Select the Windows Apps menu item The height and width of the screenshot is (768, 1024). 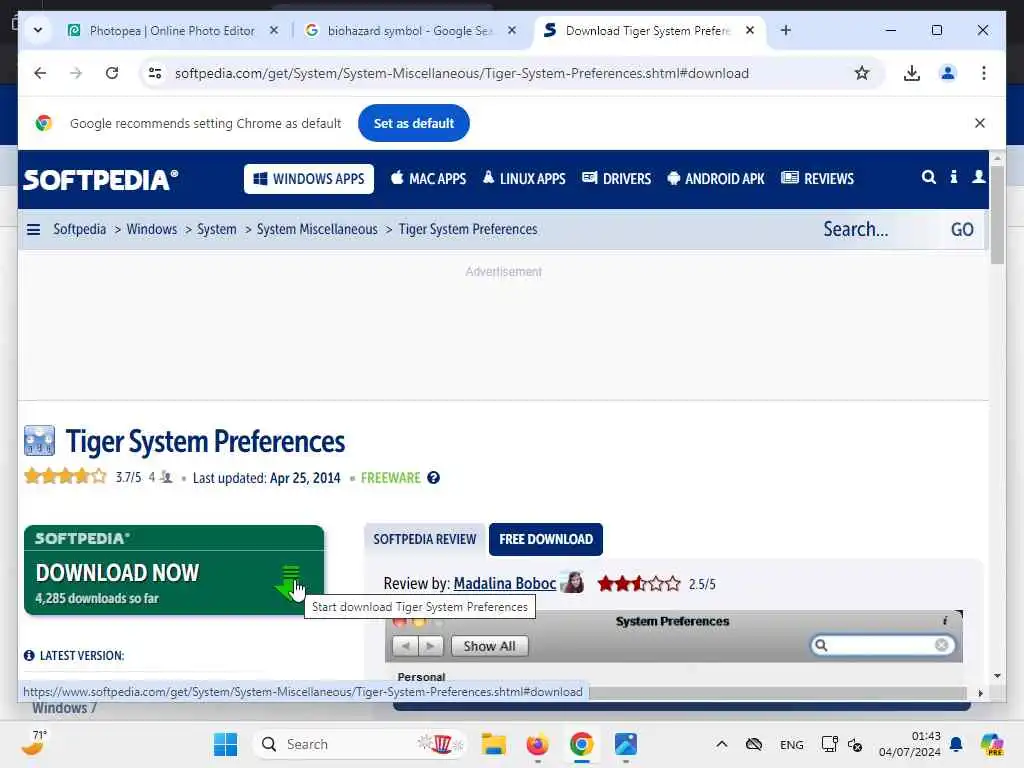309,179
